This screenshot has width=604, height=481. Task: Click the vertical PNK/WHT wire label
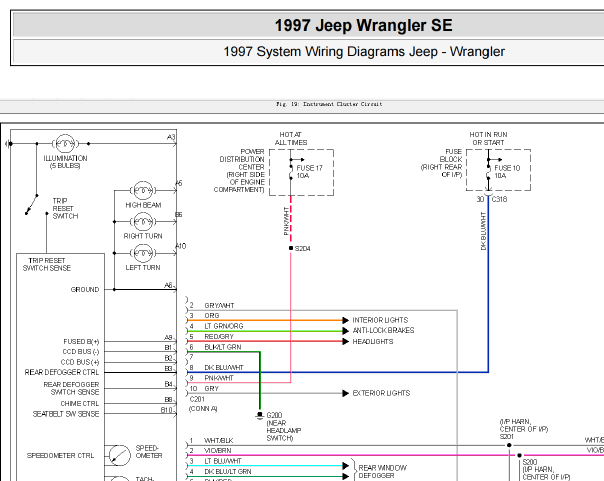[286, 221]
